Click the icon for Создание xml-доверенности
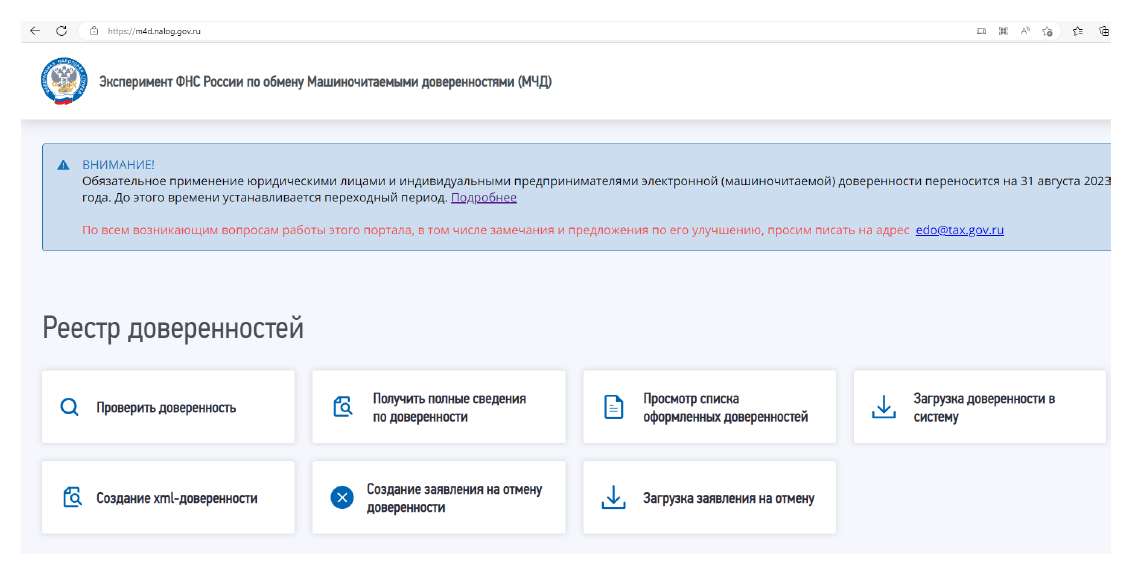Screen dimensions: 1138x570 click(71, 498)
